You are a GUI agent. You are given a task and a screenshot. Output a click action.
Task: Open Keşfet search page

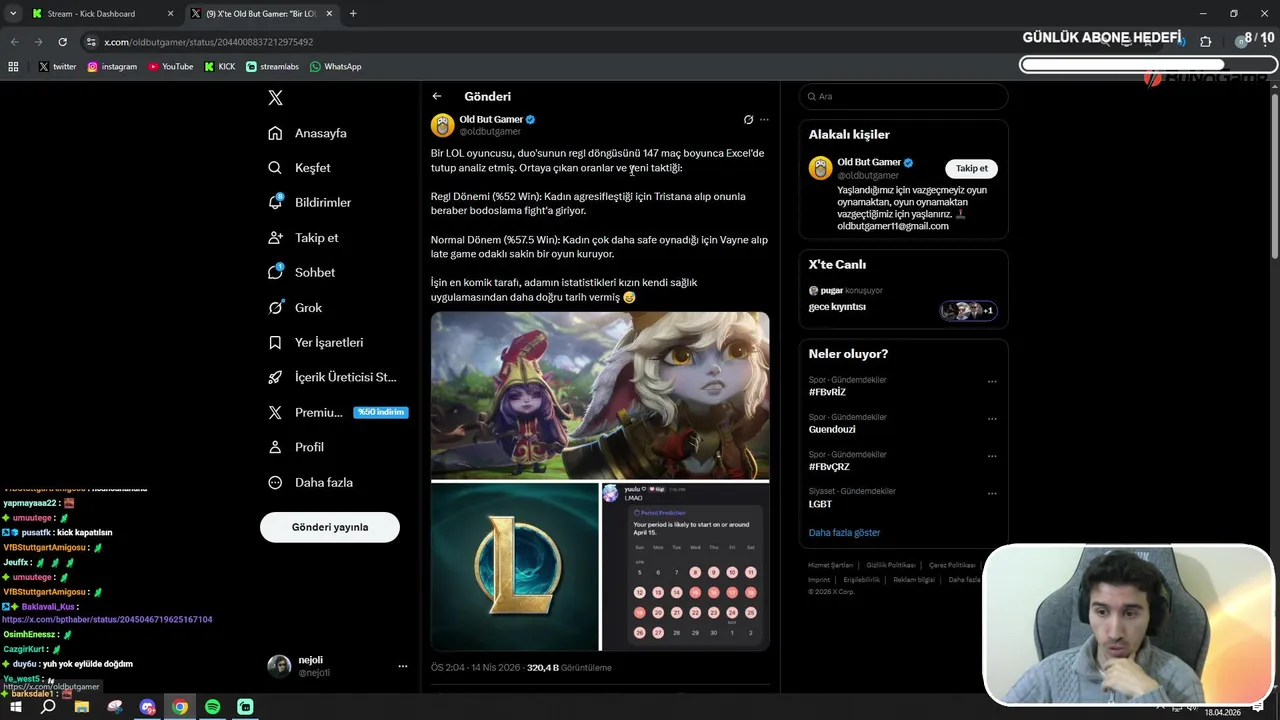(300, 168)
